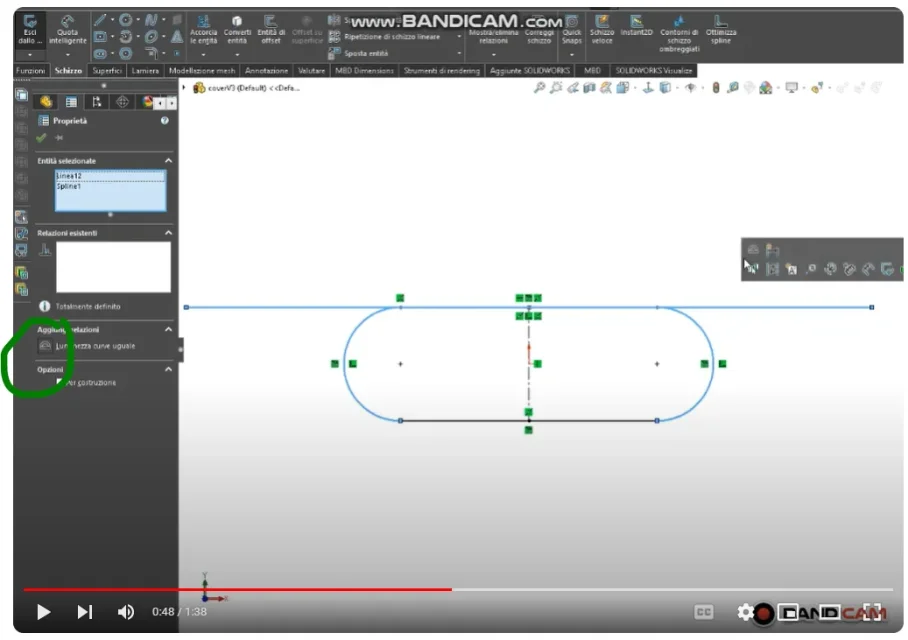Enable the Per costruzione checkbox
The height and width of the screenshot is (640, 908).
(x=60, y=382)
